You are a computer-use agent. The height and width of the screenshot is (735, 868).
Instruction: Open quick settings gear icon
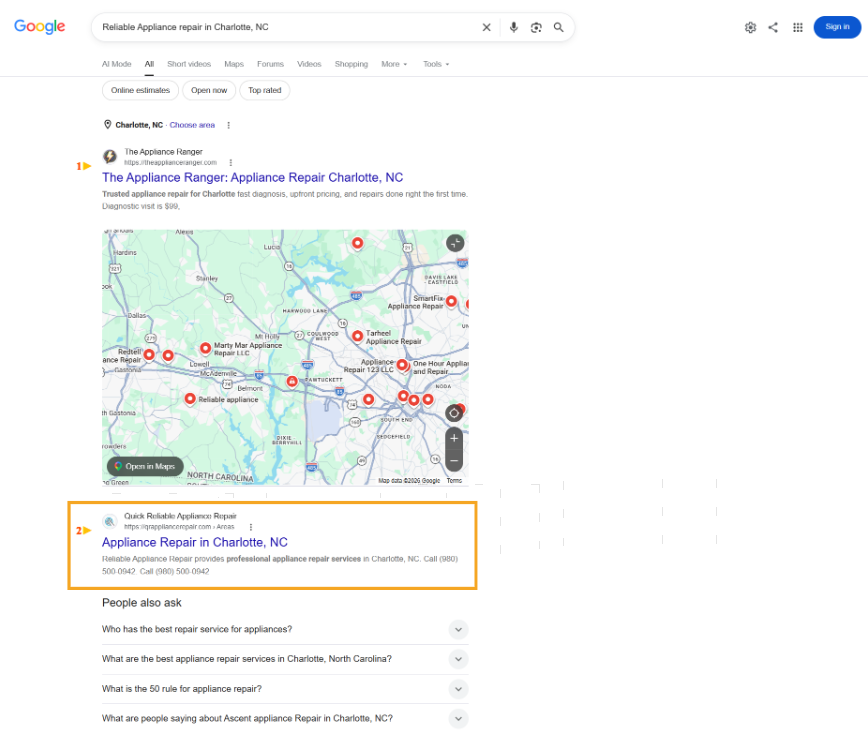[x=750, y=27]
